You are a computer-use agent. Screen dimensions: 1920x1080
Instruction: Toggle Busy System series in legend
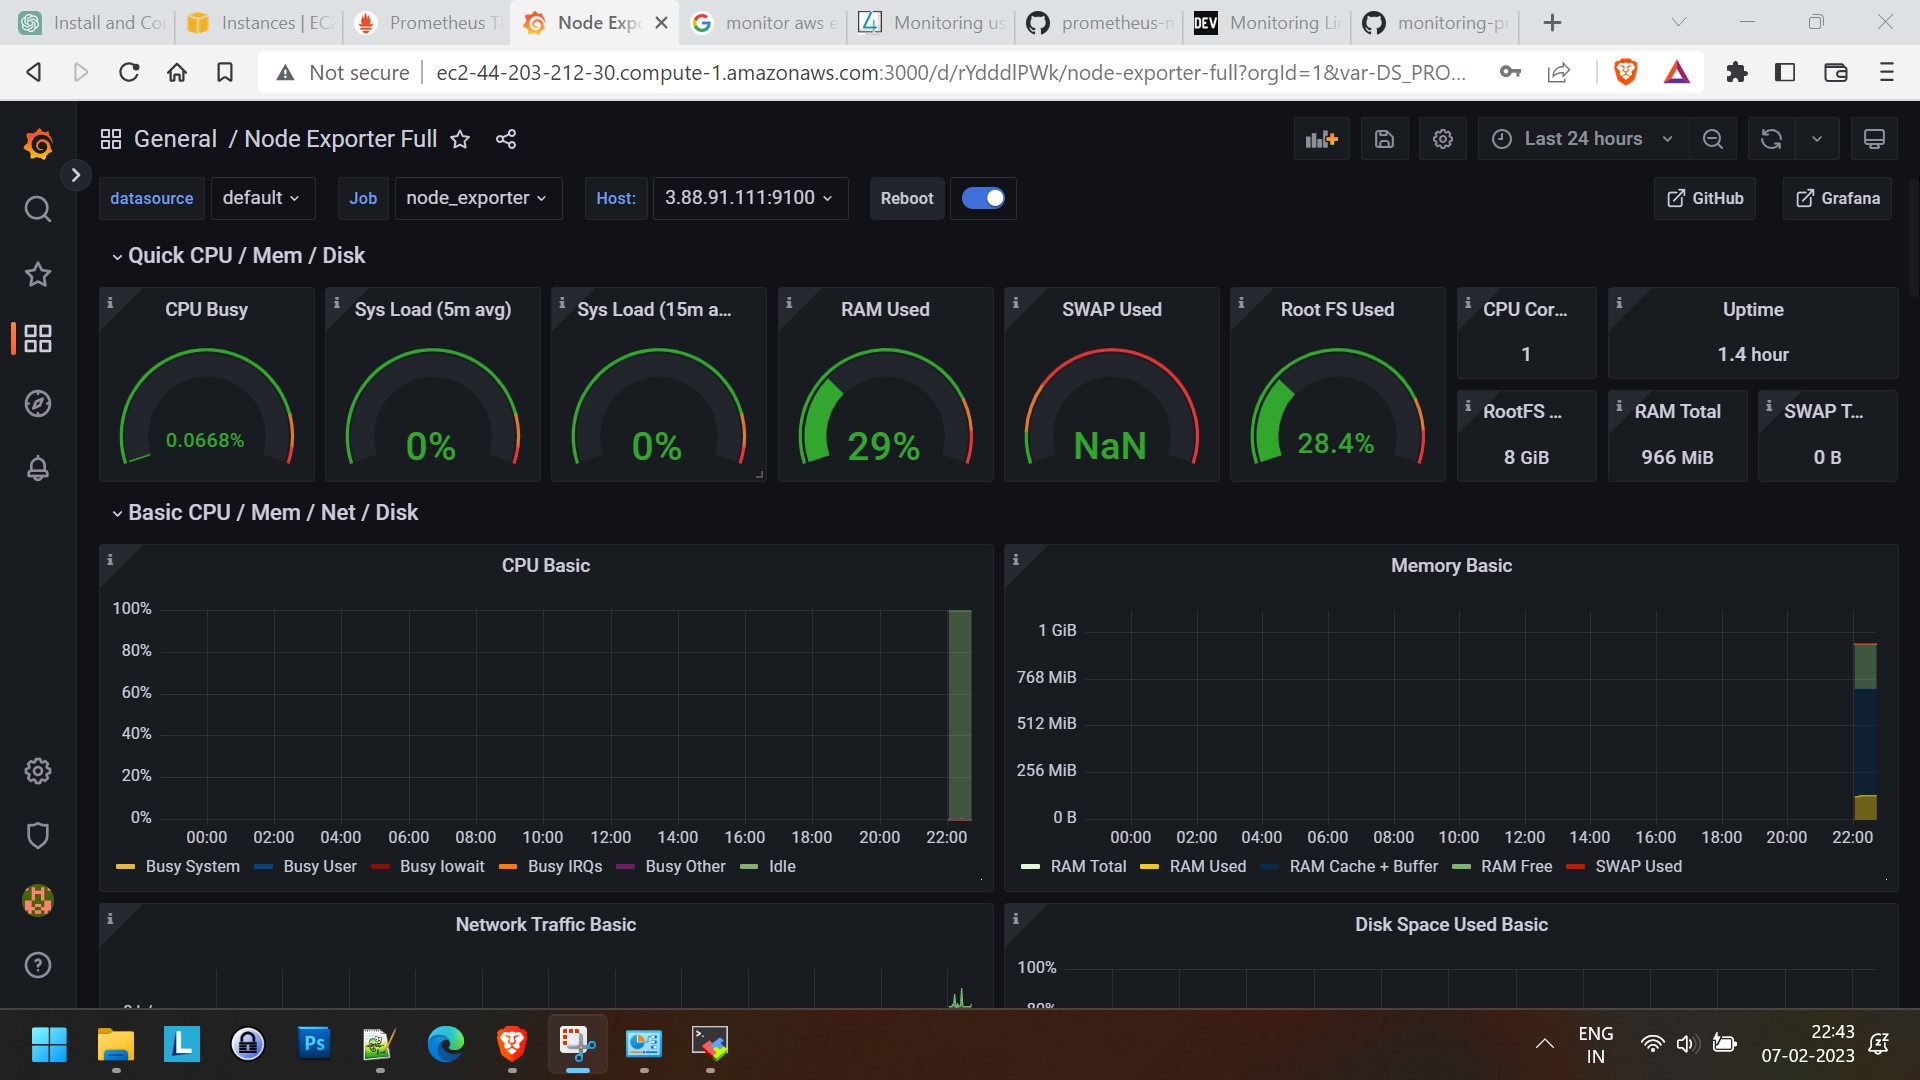point(192,867)
